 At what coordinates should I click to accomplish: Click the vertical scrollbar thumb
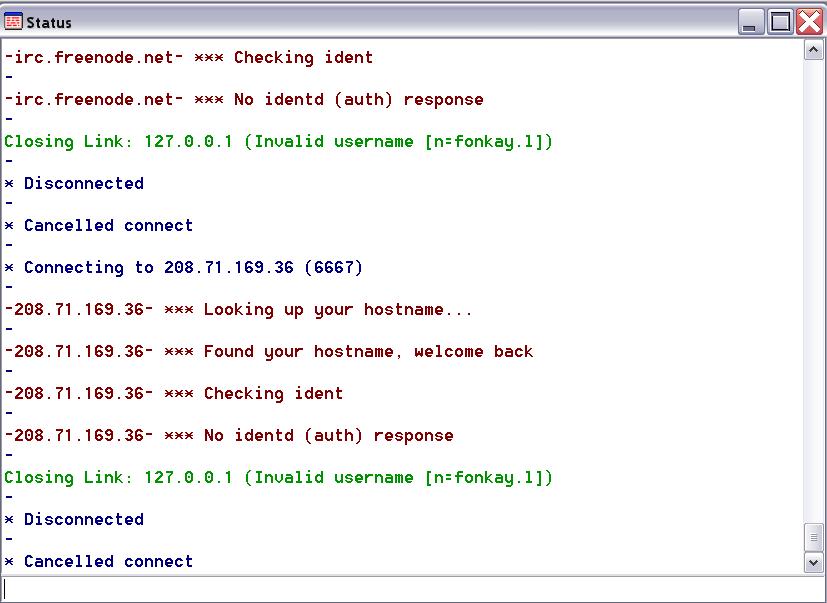(814, 537)
